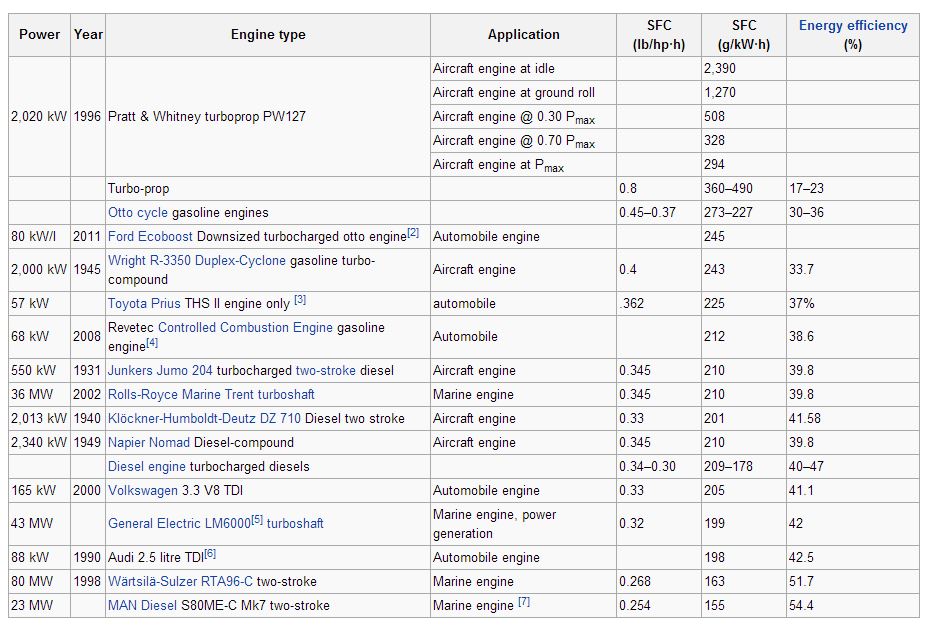Select the 2,390 SFC value
The width and height of the screenshot is (928, 627).
[743, 69]
